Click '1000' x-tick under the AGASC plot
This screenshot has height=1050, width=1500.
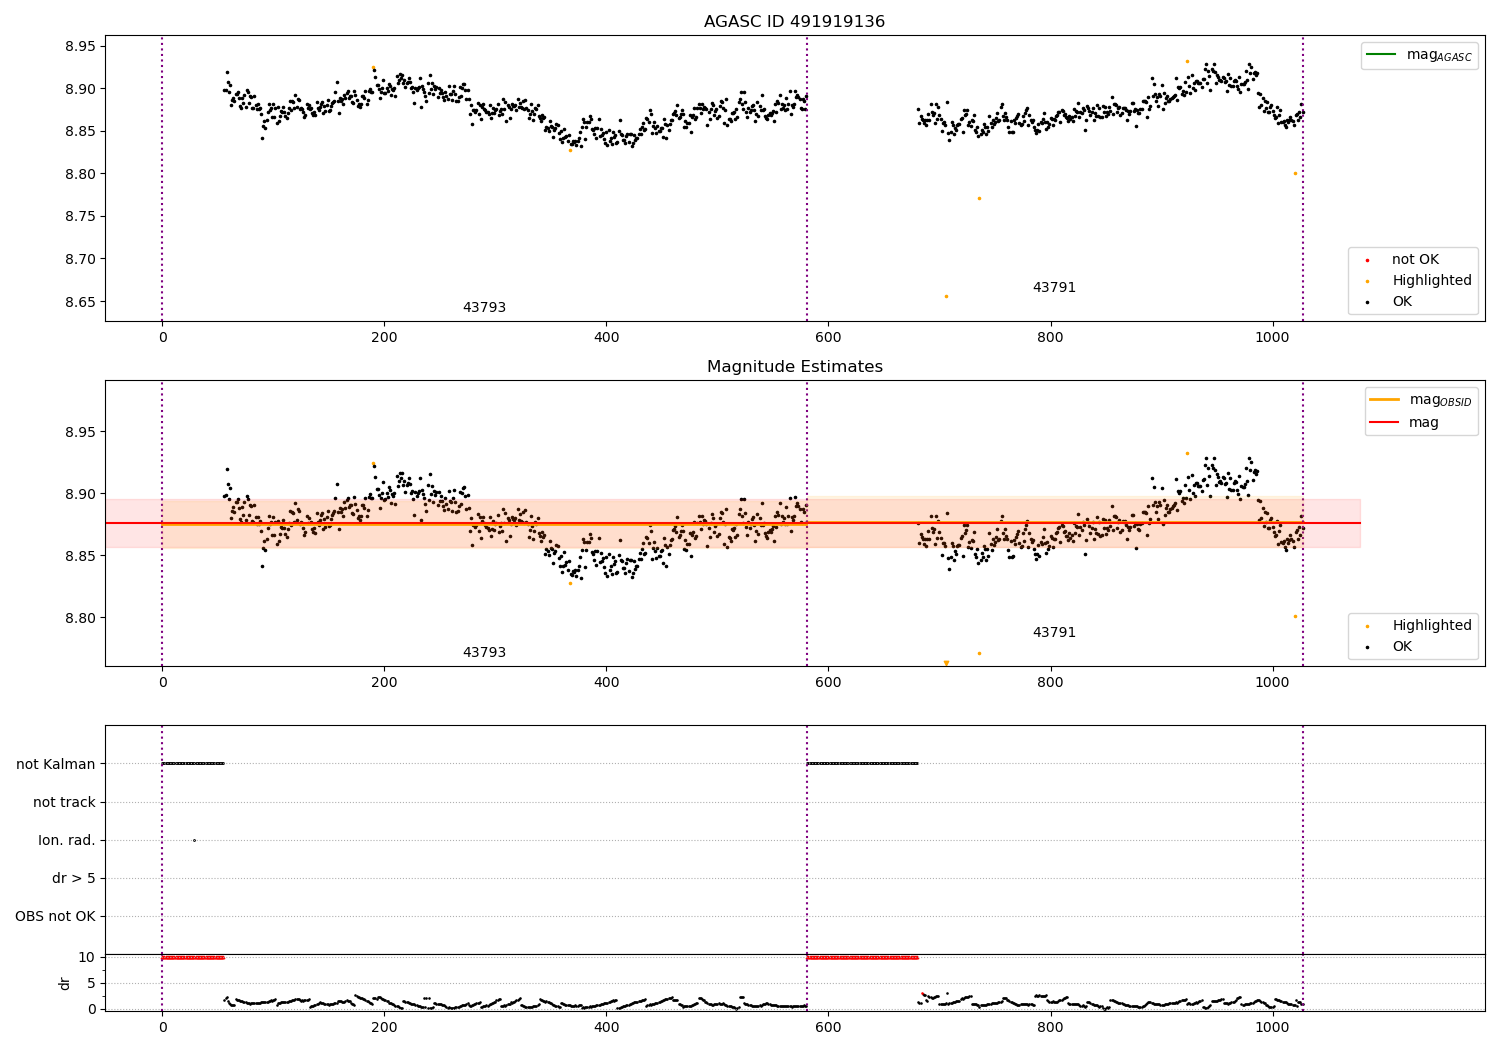click(x=1272, y=338)
